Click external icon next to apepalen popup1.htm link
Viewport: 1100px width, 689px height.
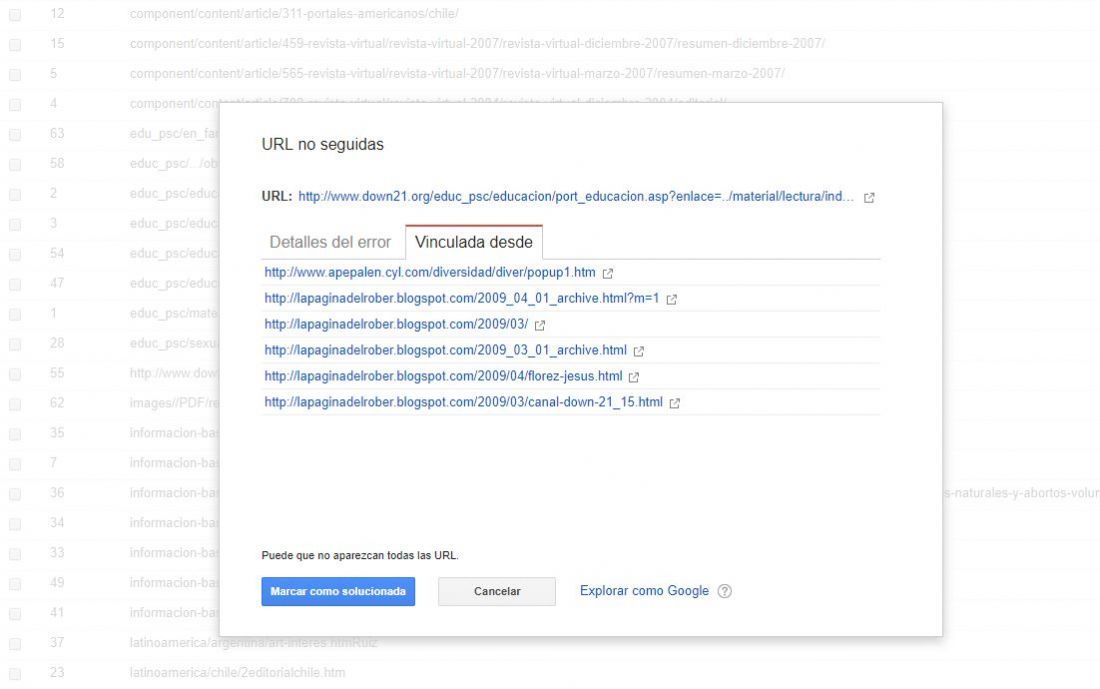pos(608,273)
